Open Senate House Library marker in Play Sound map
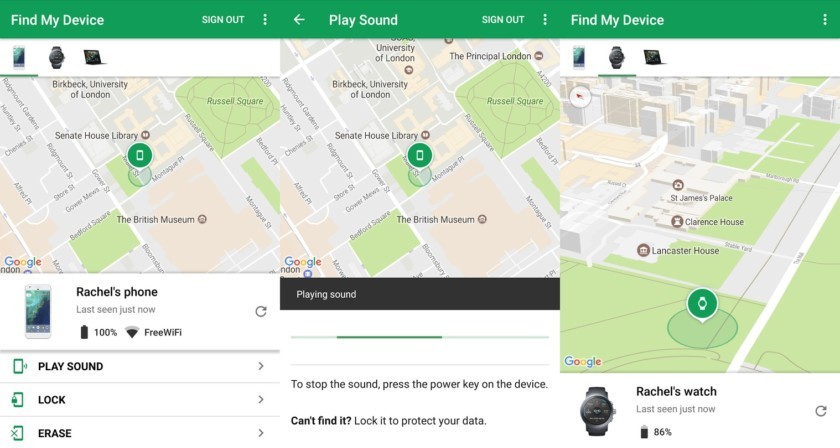Screen dimensions: 840x448 coord(425,136)
